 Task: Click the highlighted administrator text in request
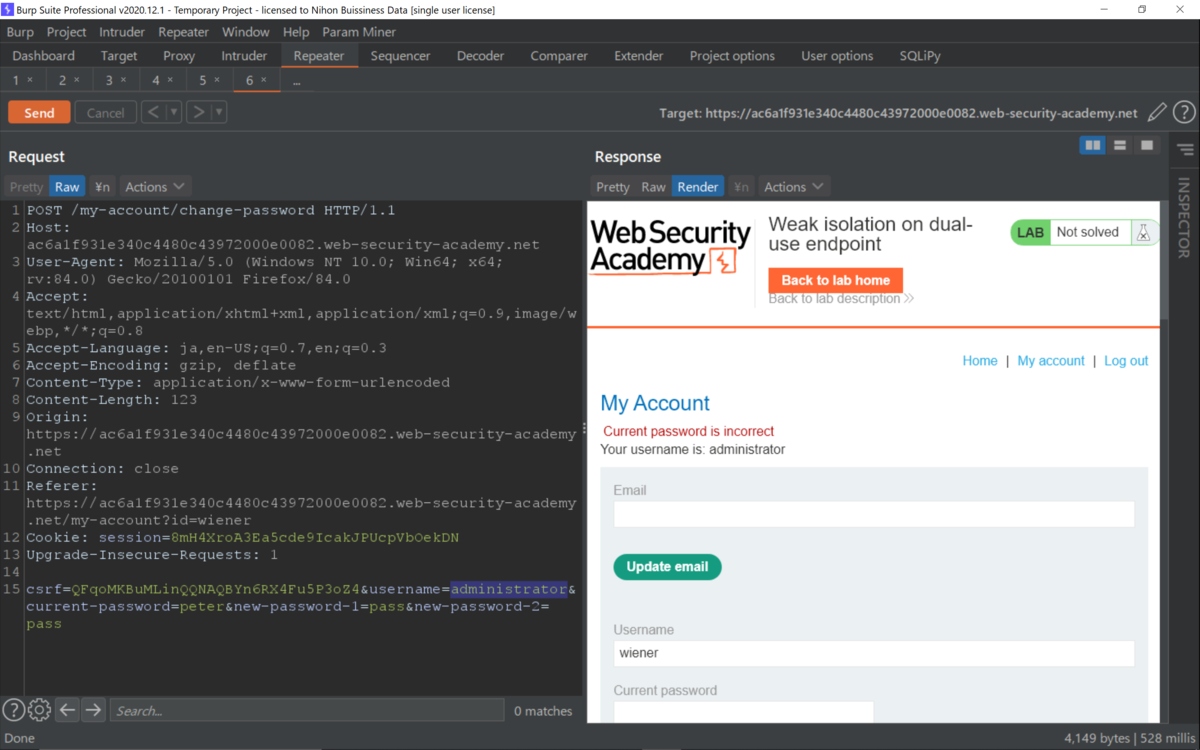(x=509, y=589)
